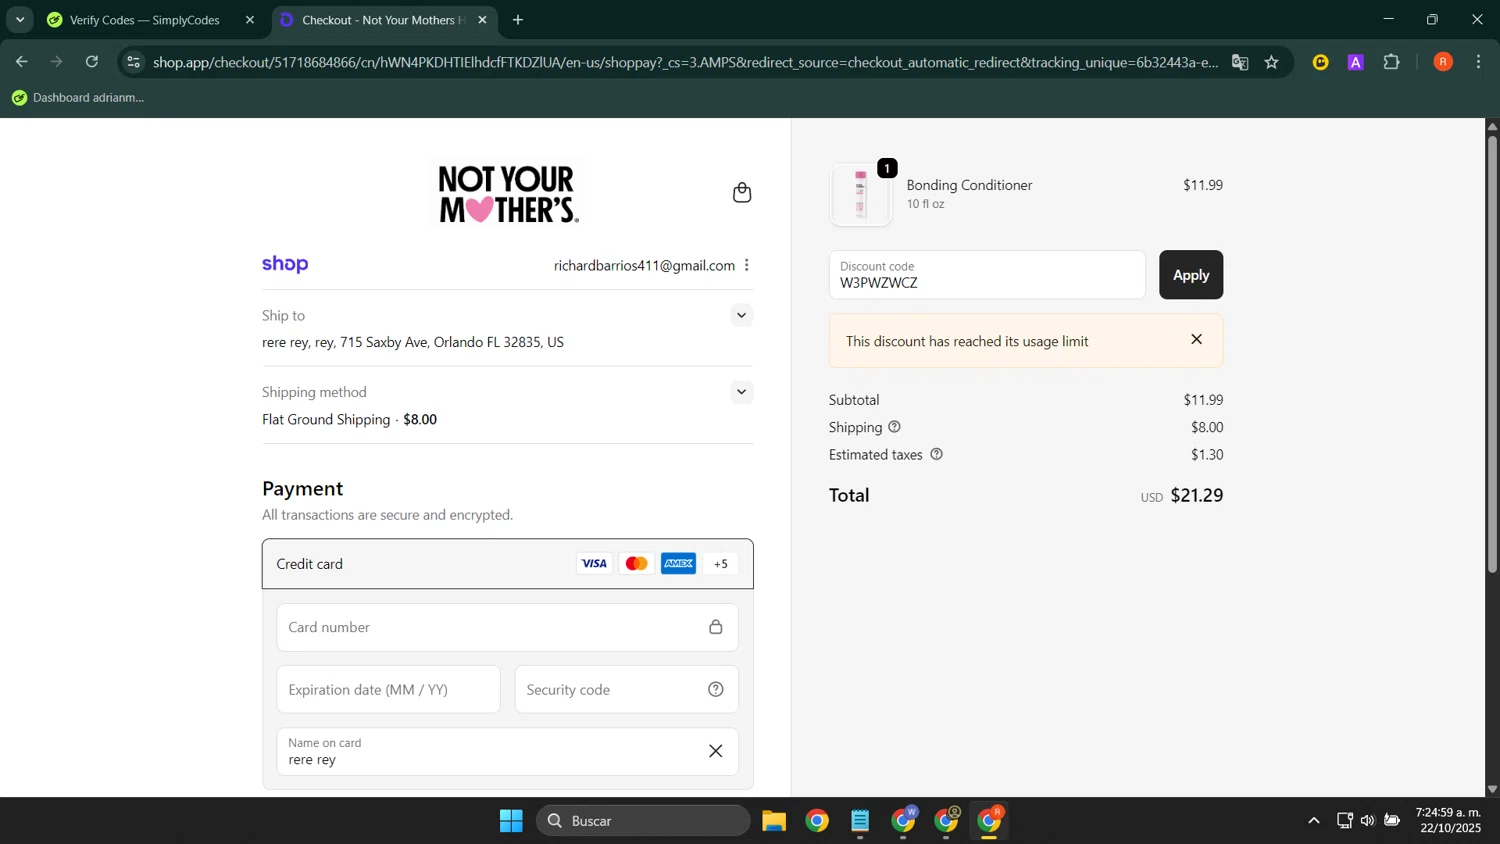Focus the Card number field
The image size is (1500, 844).
coord(508,628)
